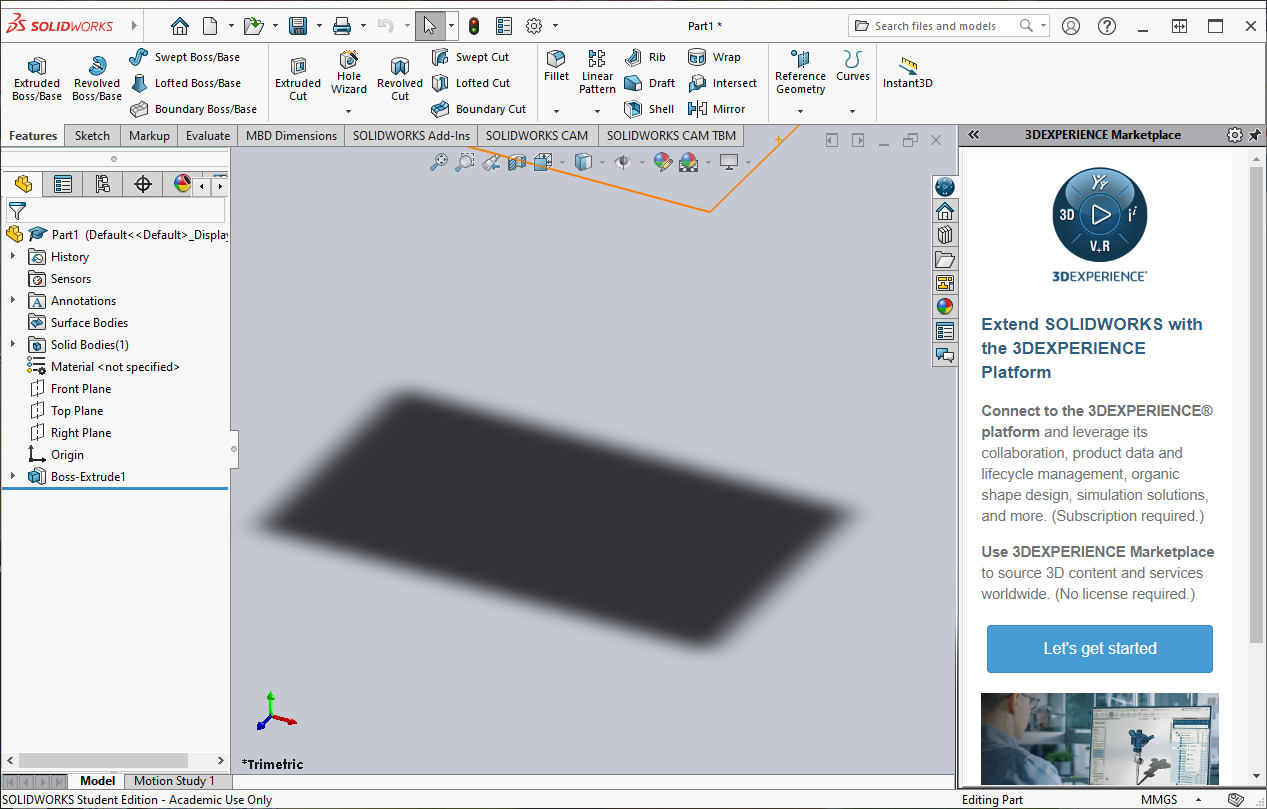Open the Curves dropdown arrow

point(852,110)
